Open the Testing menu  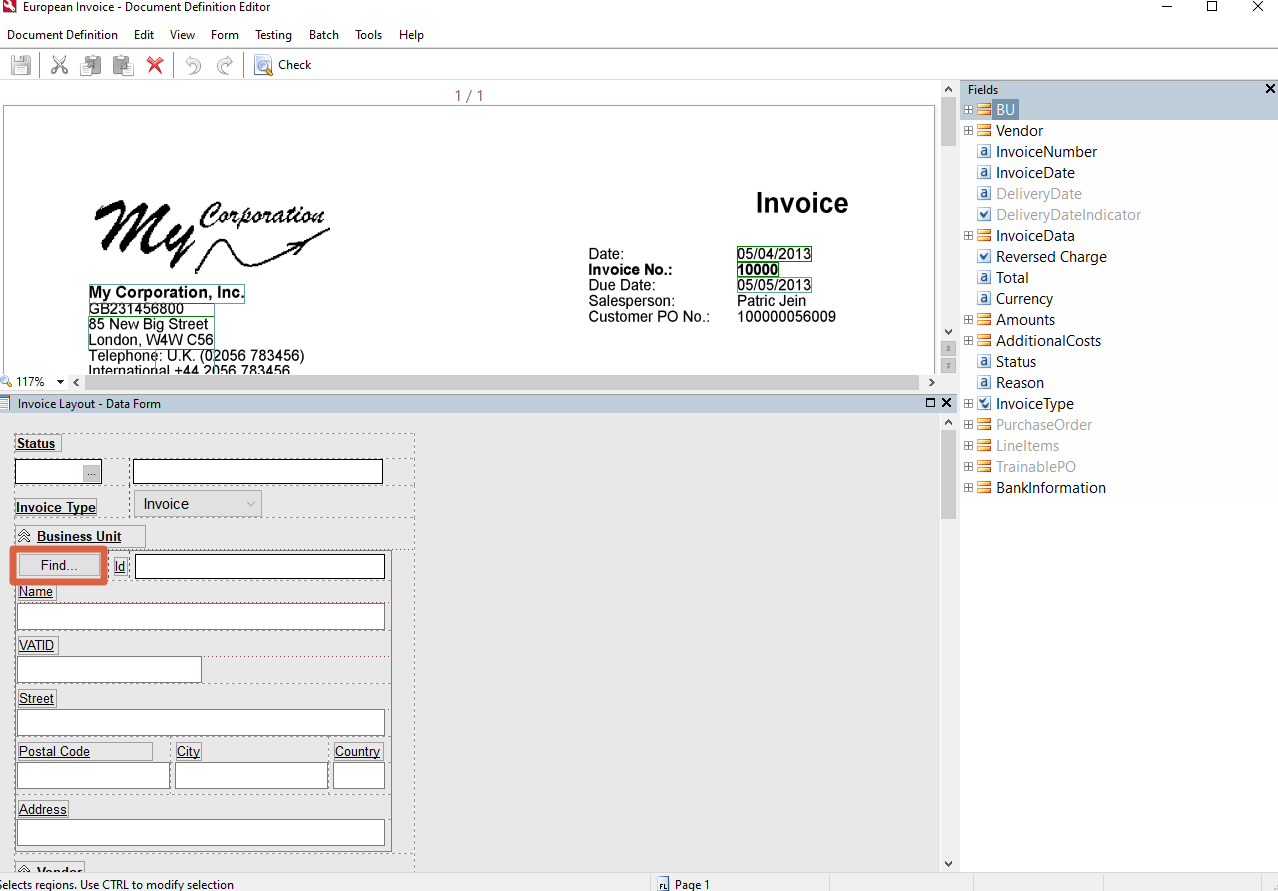[273, 35]
